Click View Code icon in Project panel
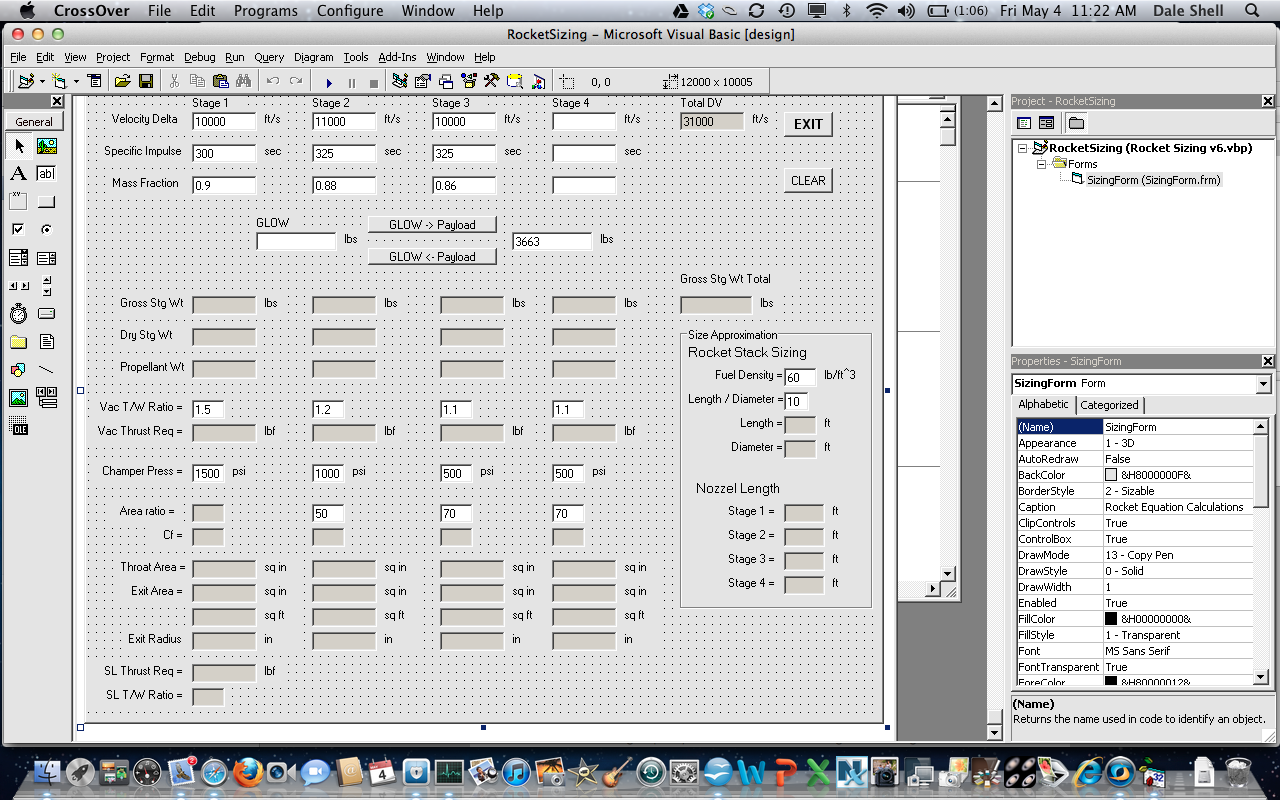 (1024, 123)
